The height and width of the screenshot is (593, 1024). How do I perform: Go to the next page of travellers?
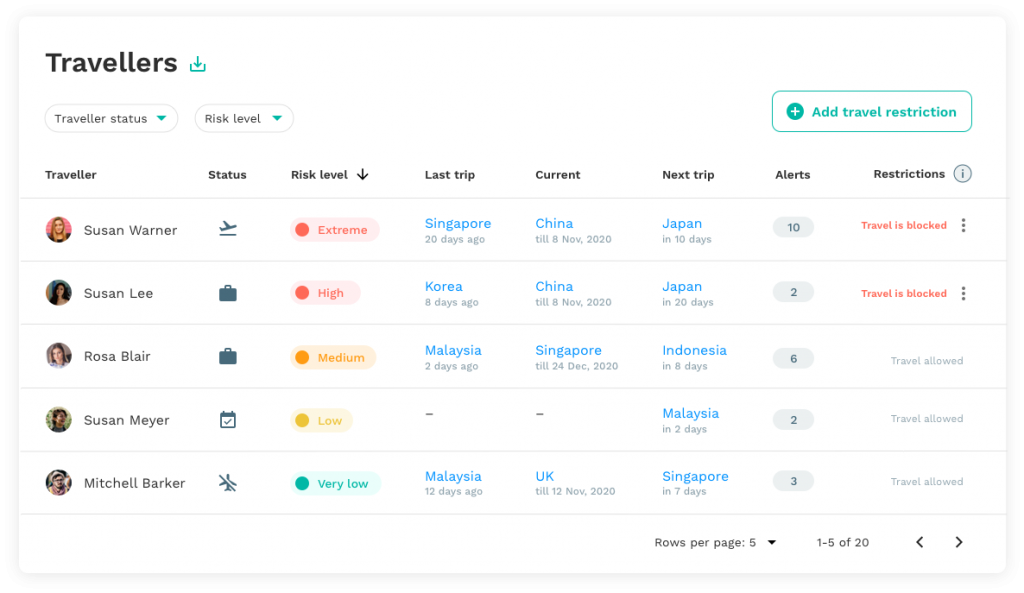(958, 542)
